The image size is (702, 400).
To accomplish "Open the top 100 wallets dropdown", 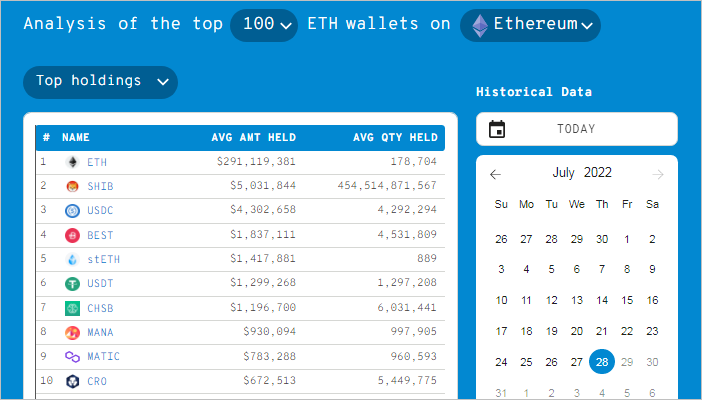I will pos(264,25).
